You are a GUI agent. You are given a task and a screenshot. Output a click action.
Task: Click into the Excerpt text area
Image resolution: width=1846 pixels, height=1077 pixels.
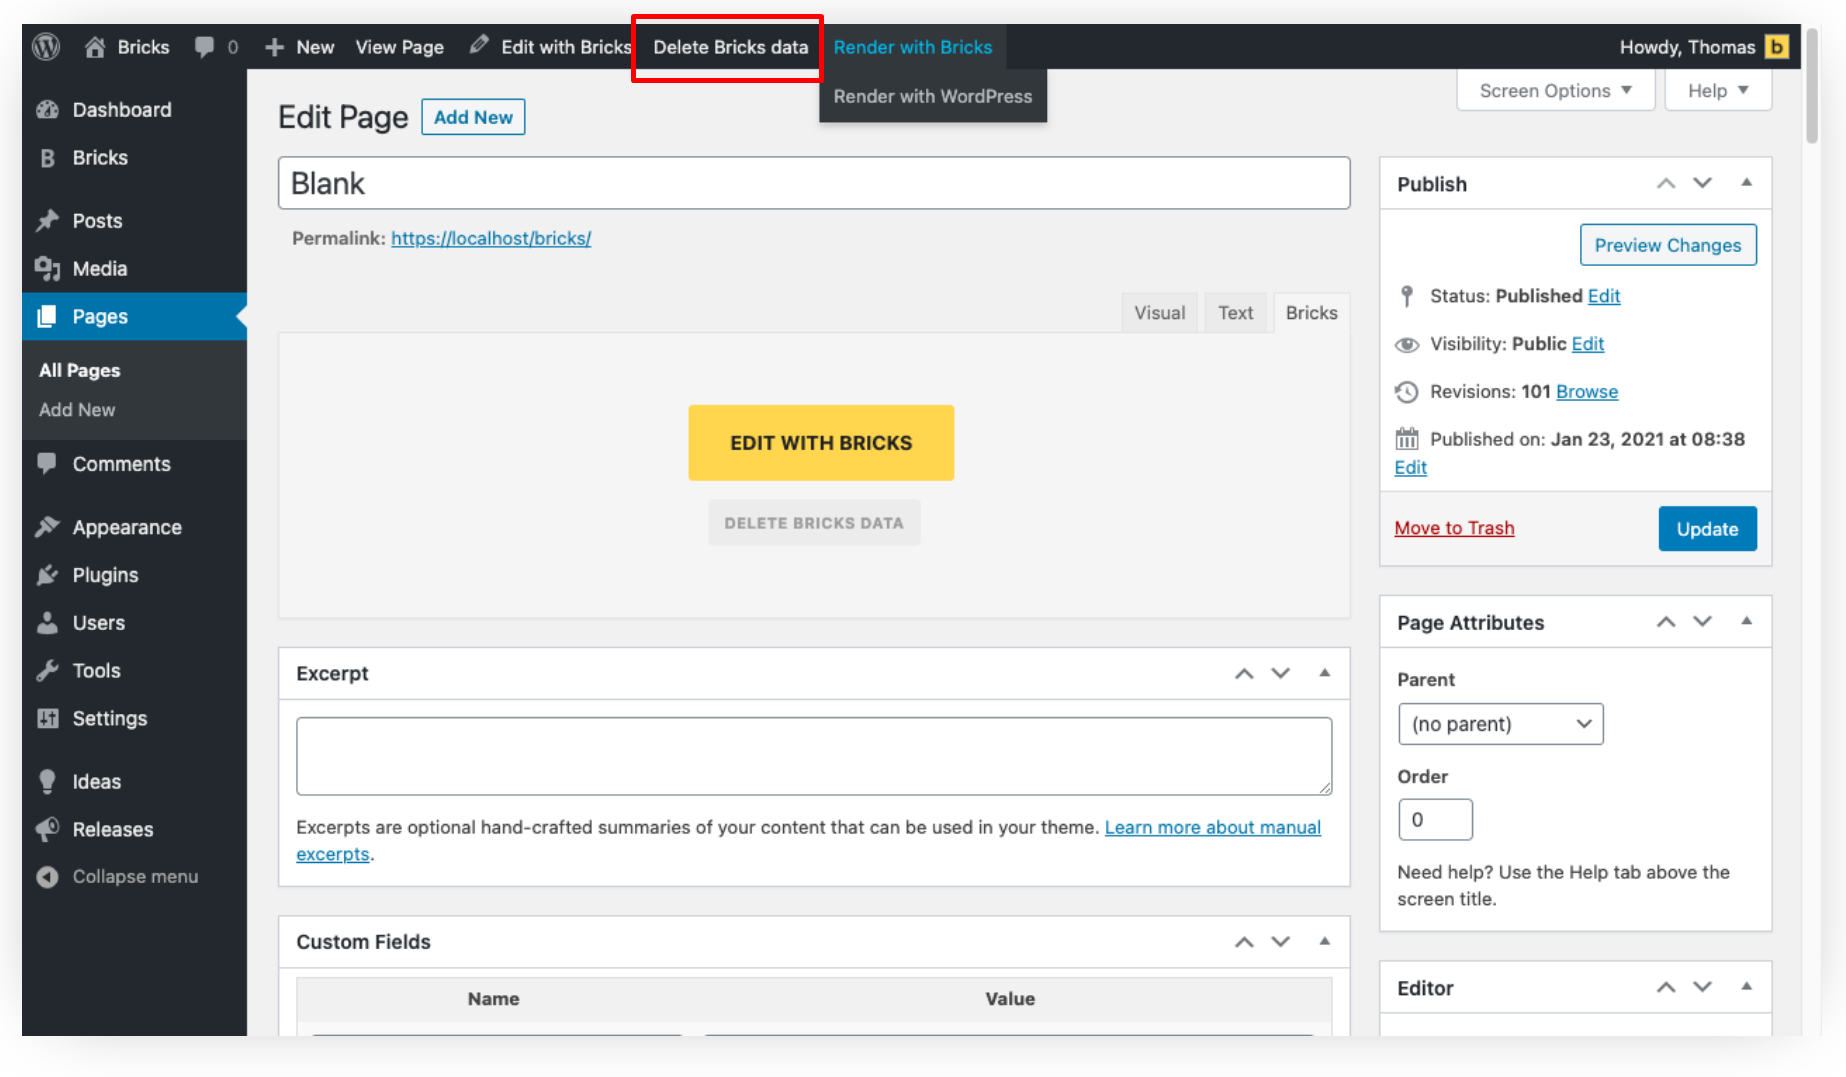tap(814, 756)
